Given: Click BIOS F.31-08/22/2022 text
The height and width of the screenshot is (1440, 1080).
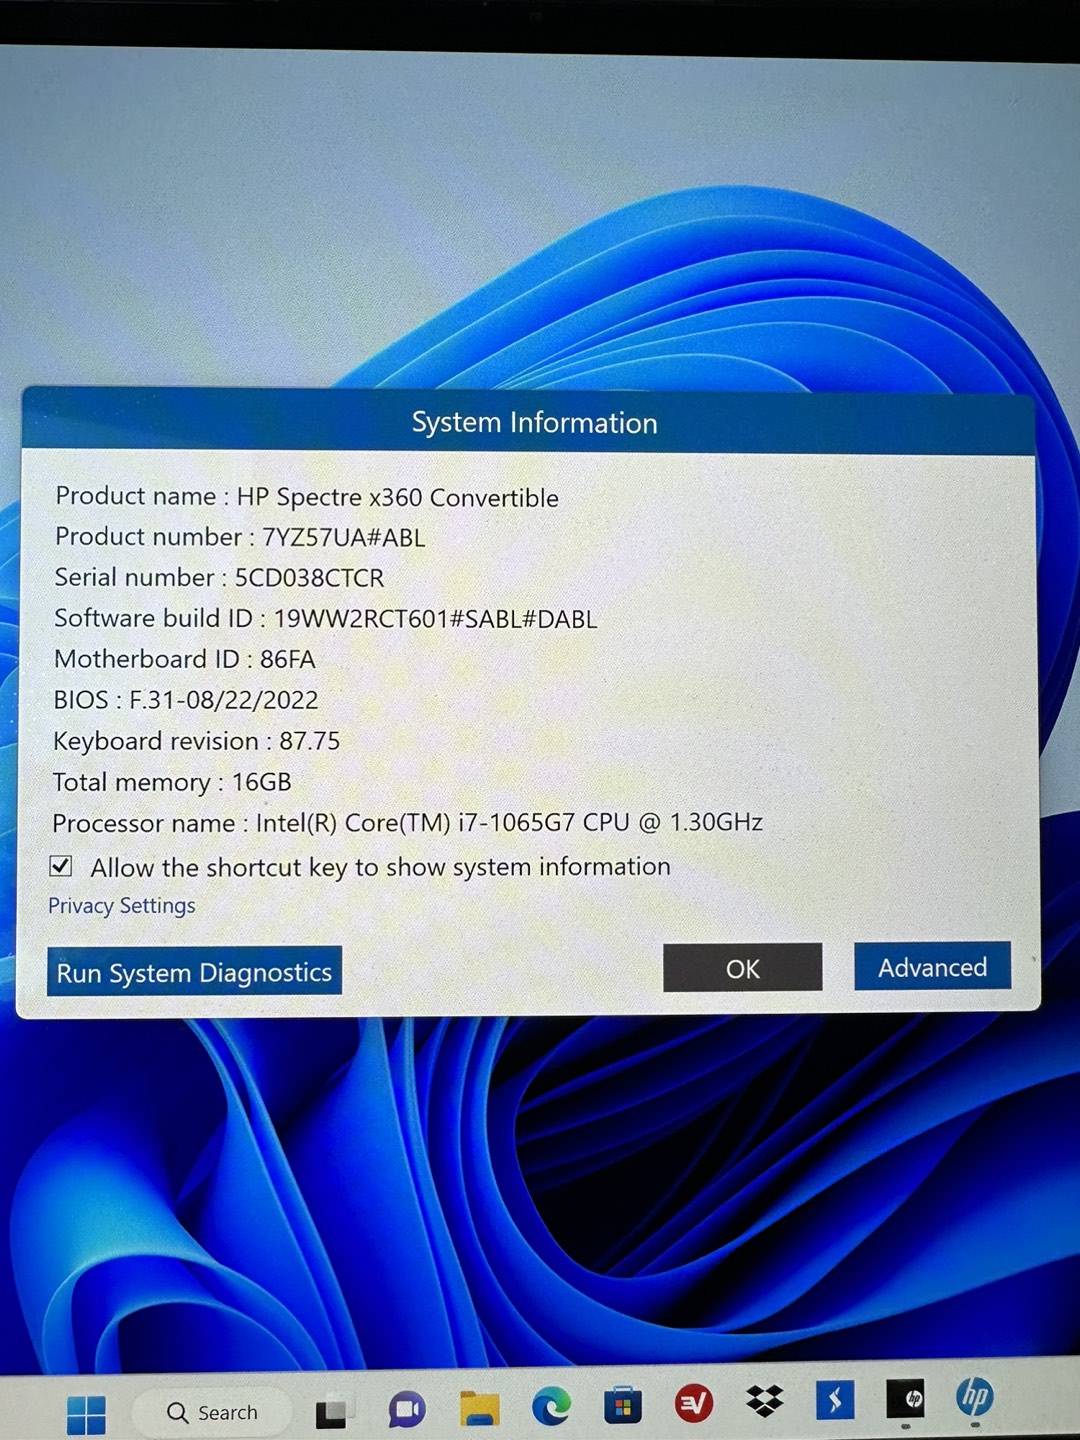Looking at the screenshot, I should [x=185, y=700].
